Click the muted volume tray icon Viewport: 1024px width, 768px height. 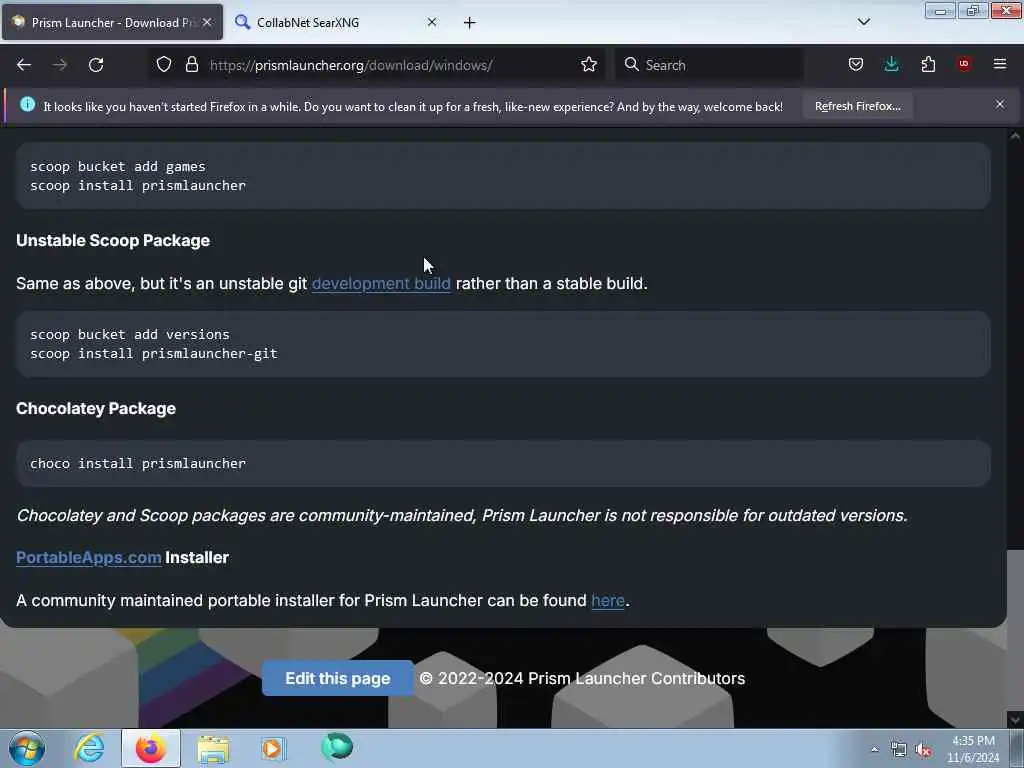[923, 750]
